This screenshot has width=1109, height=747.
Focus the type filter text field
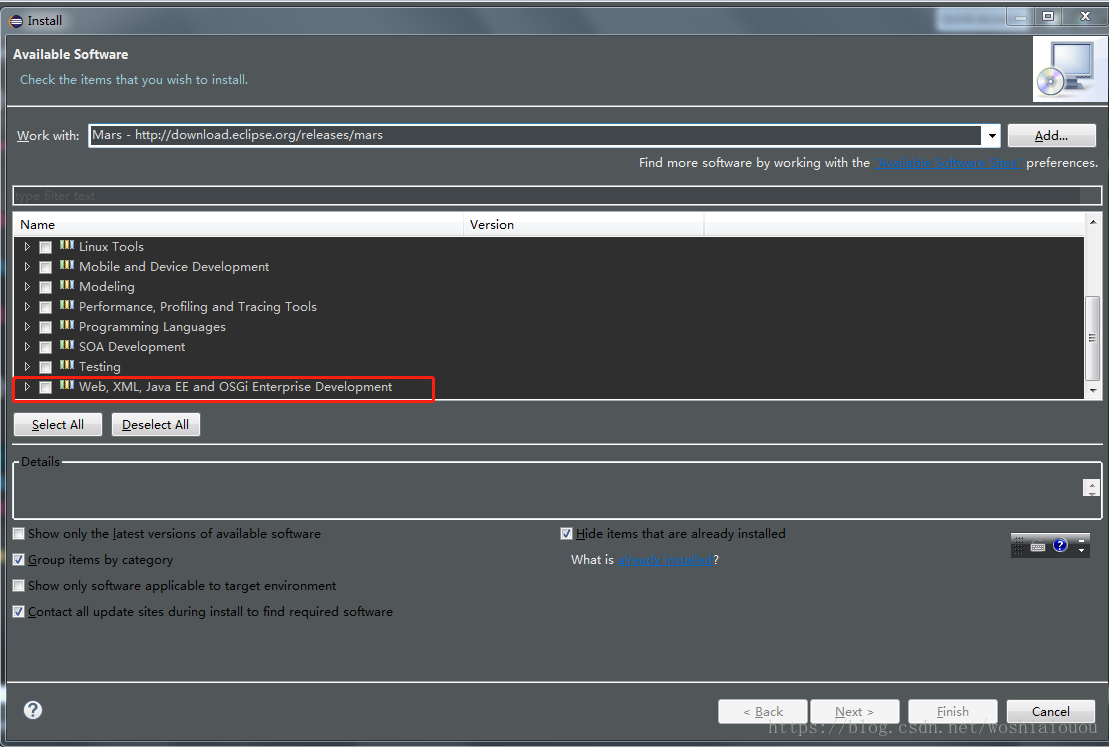point(557,195)
